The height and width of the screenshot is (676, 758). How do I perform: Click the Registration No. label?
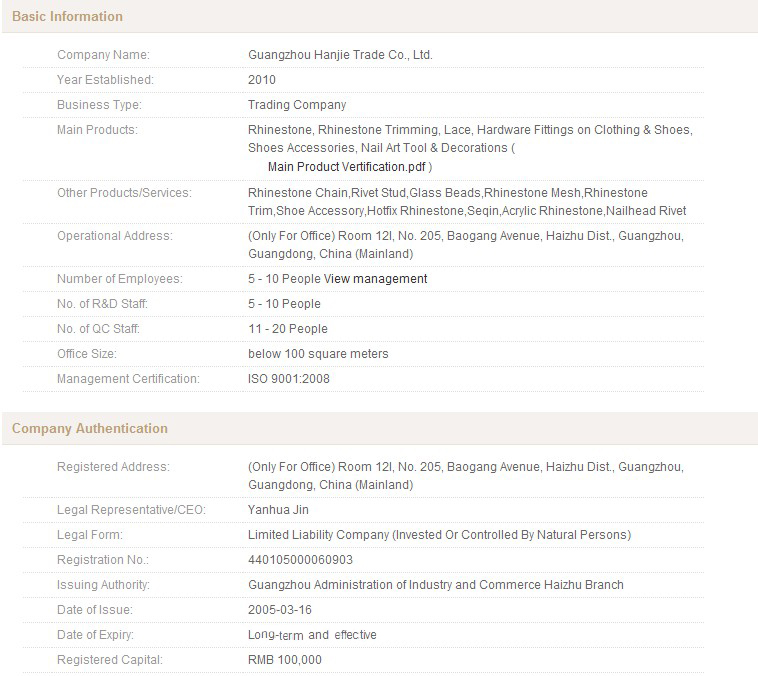[103, 560]
